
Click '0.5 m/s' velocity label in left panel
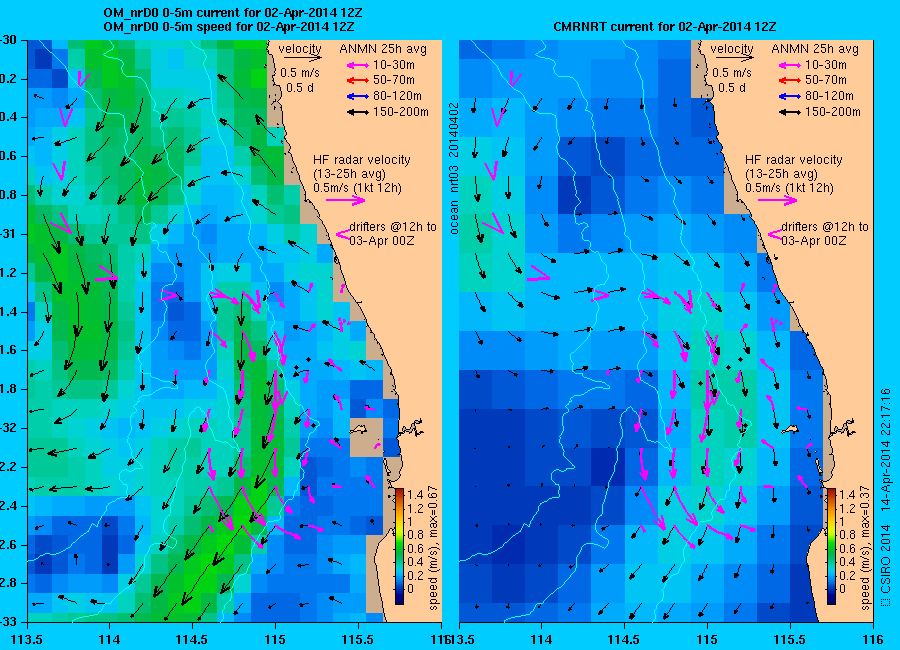[300, 73]
